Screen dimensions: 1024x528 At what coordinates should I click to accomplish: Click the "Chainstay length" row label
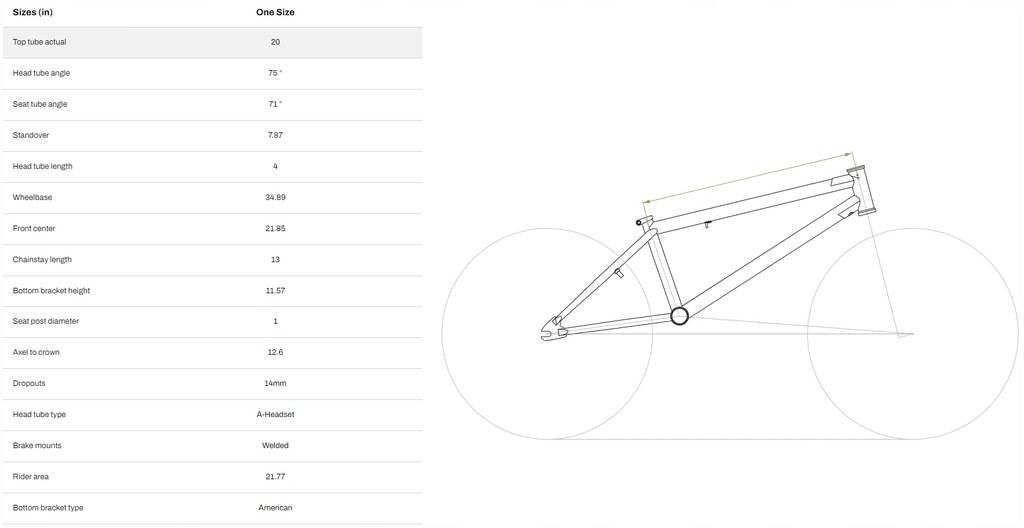coord(42,259)
